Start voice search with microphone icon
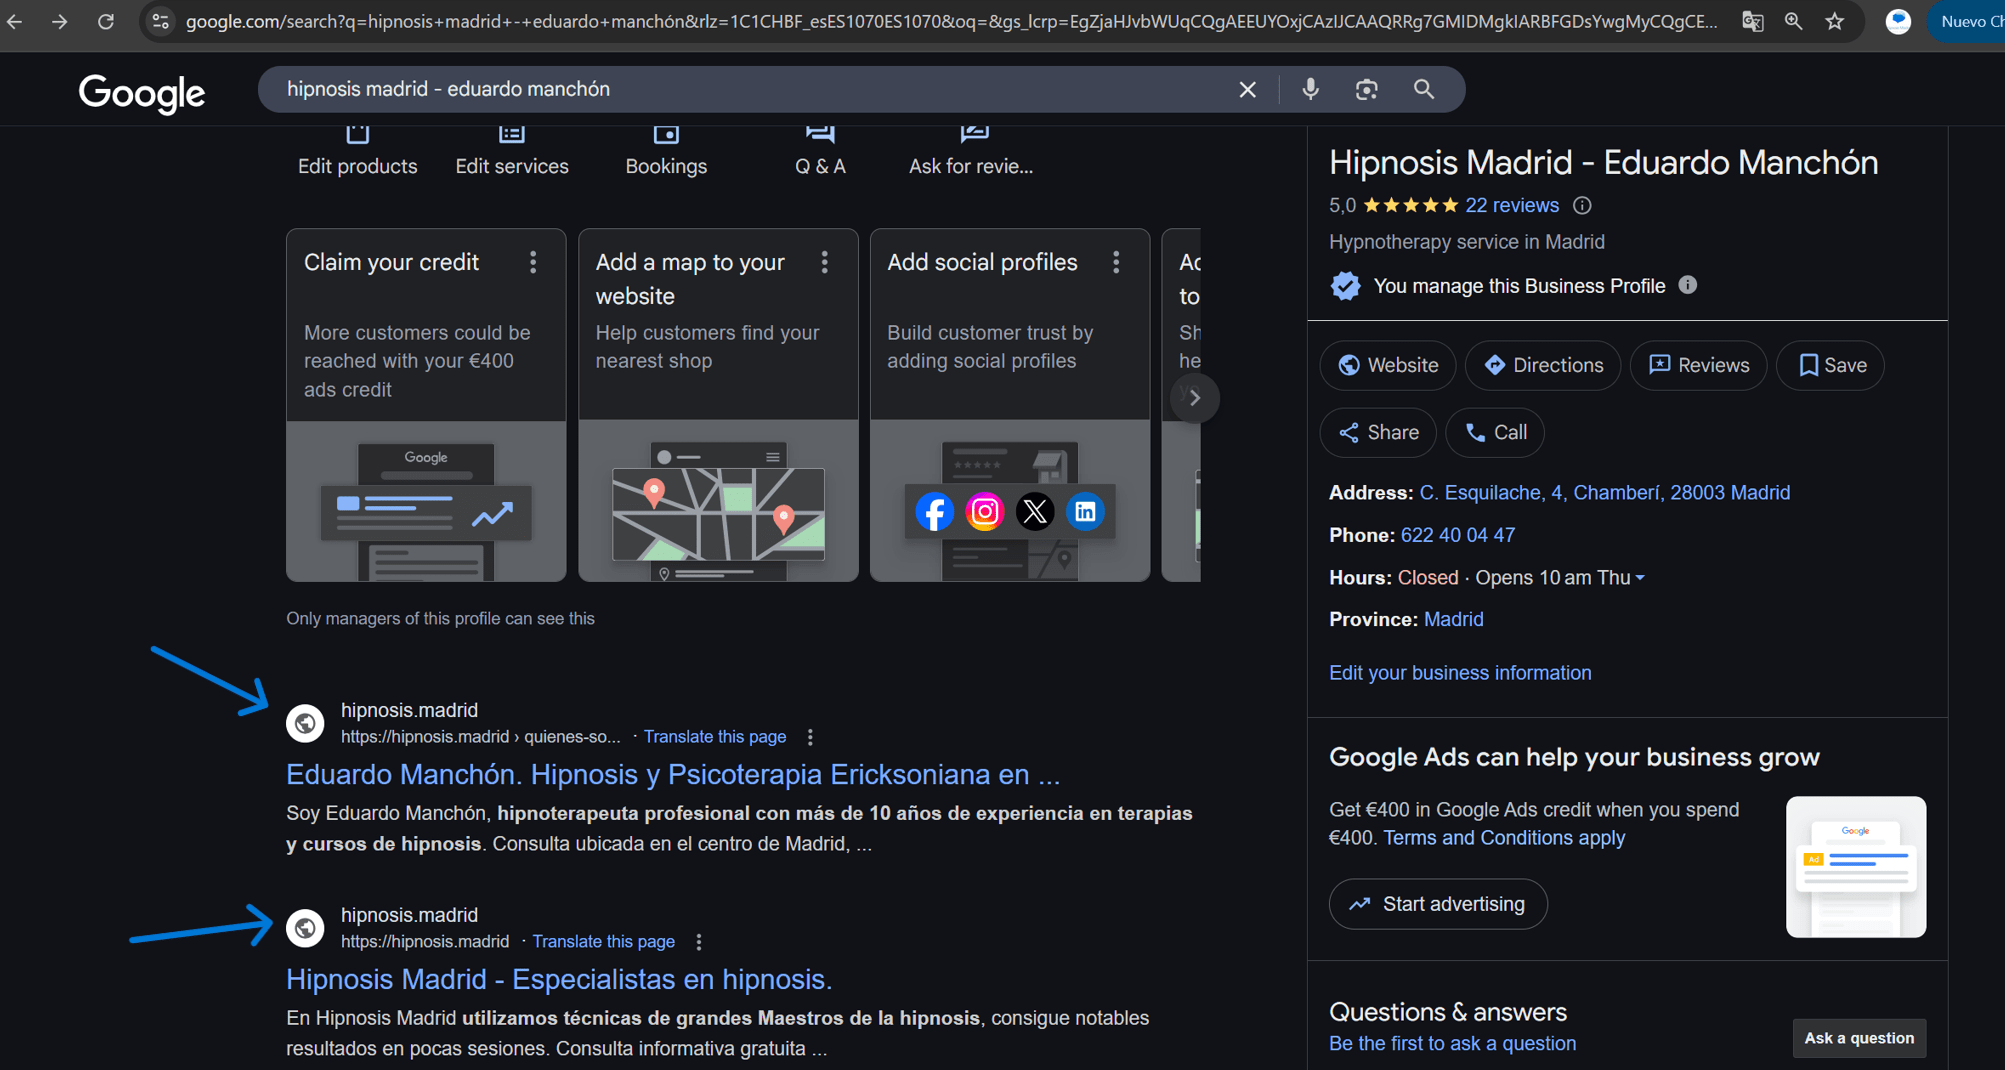This screenshot has width=2005, height=1070. pyautogui.click(x=1310, y=89)
